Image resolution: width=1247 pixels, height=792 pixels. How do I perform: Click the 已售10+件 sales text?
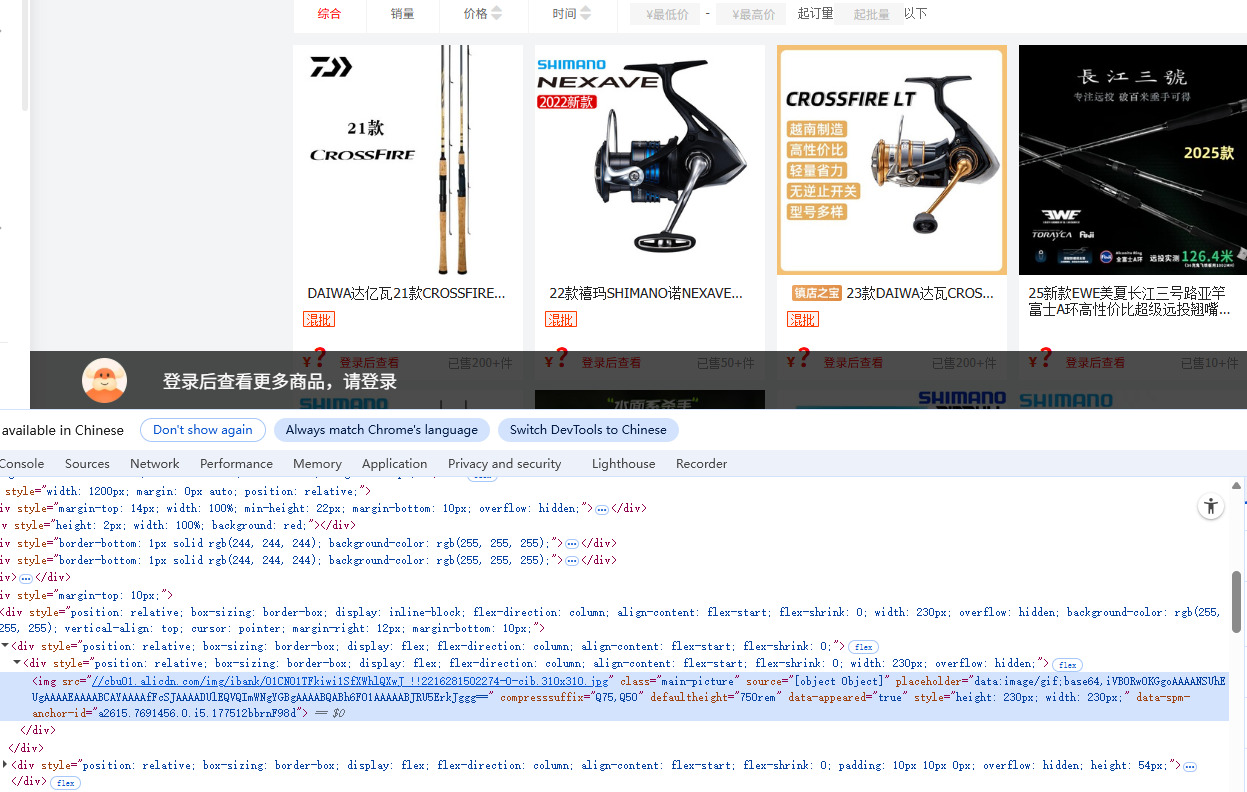coord(1210,363)
